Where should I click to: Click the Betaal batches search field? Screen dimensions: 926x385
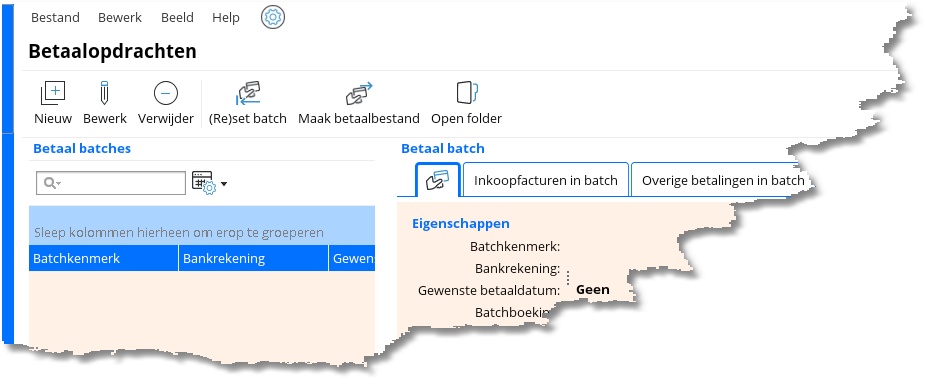(111, 183)
